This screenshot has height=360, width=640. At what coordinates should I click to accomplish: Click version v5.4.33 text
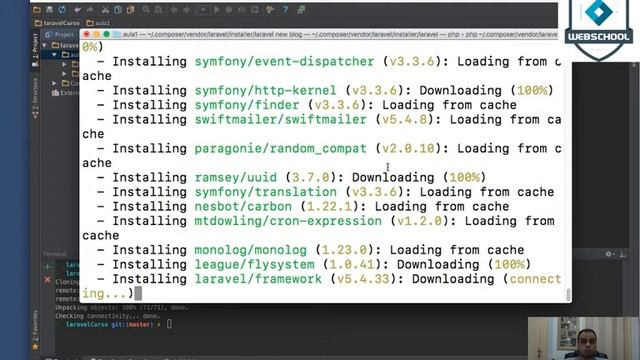pyautogui.click(x=363, y=279)
